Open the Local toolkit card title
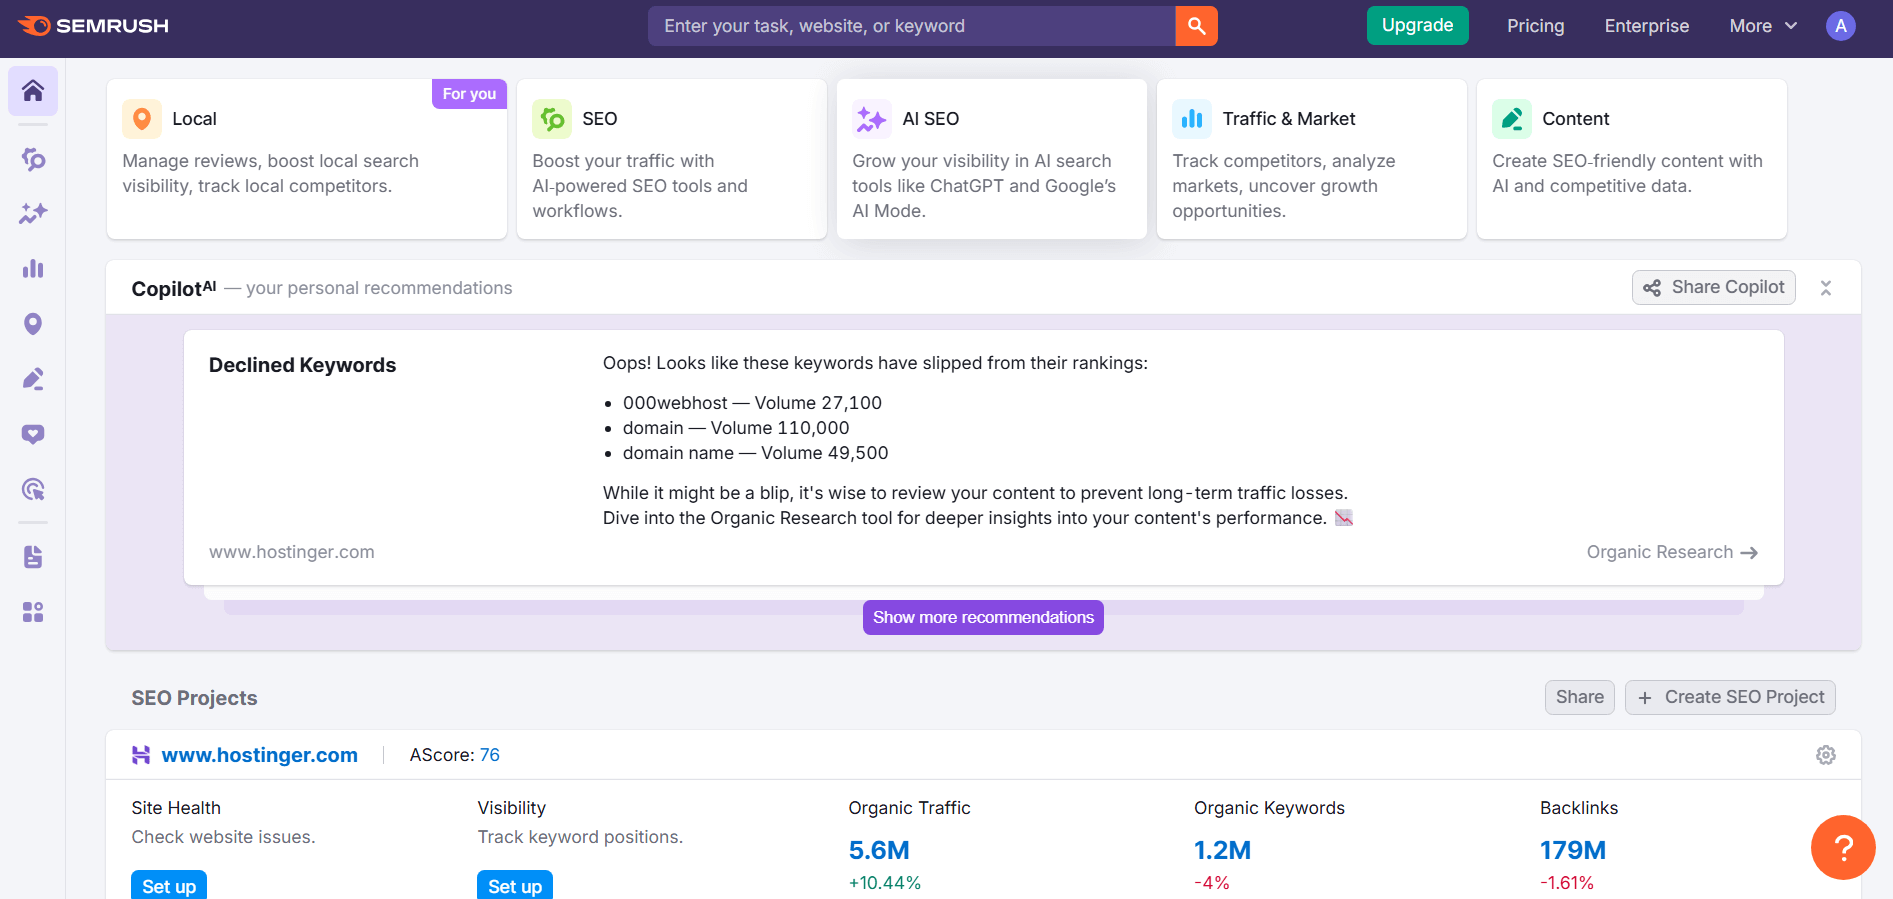 (x=194, y=119)
